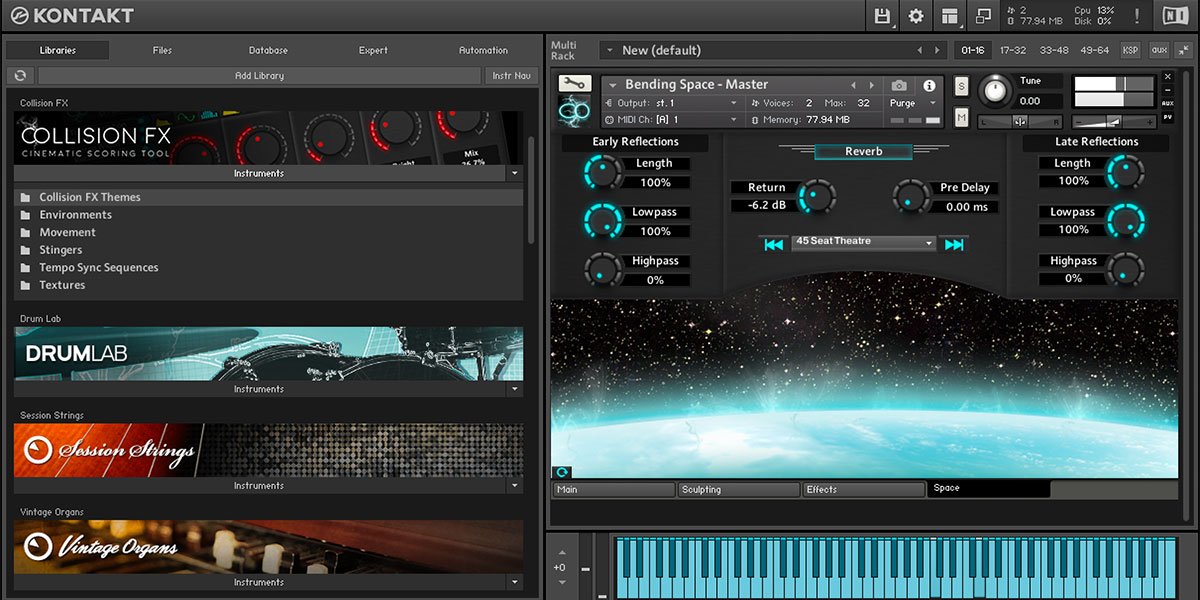This screenshot has width=1200, height=600.
Task: Open the settings gear icon
Action: (x=915, y=16)
